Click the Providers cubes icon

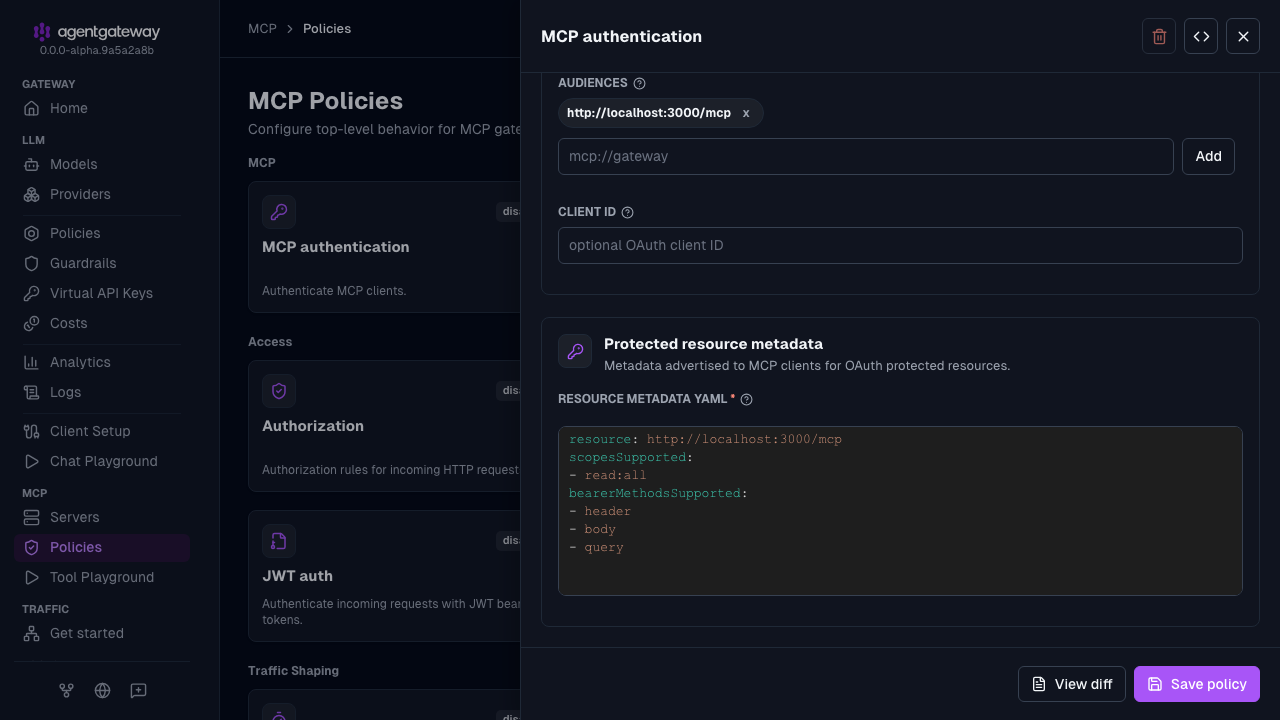pos(31,194)
